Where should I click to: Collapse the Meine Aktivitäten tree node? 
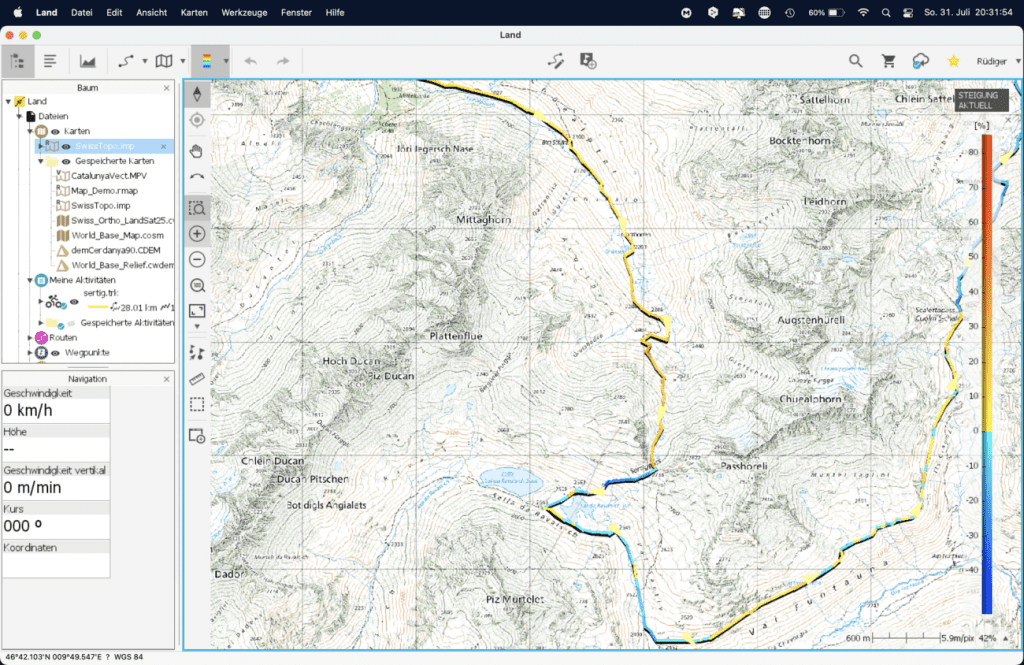click(30, 280)
